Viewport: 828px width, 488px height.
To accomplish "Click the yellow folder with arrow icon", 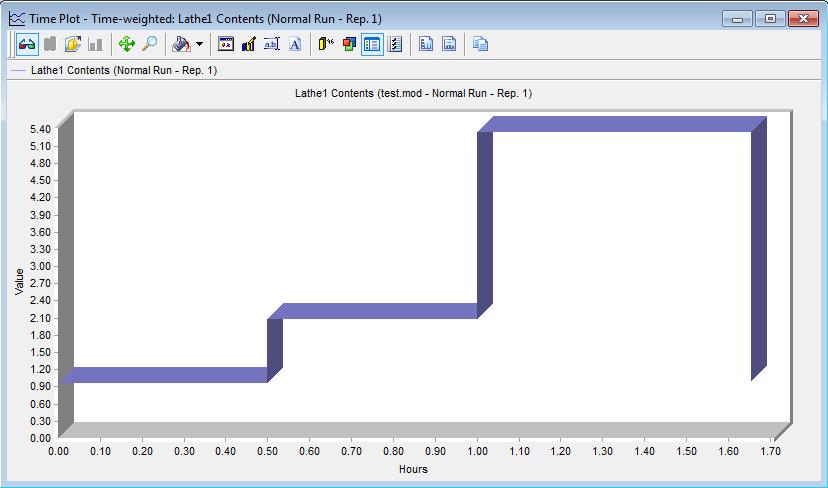I will pos(73,44).
